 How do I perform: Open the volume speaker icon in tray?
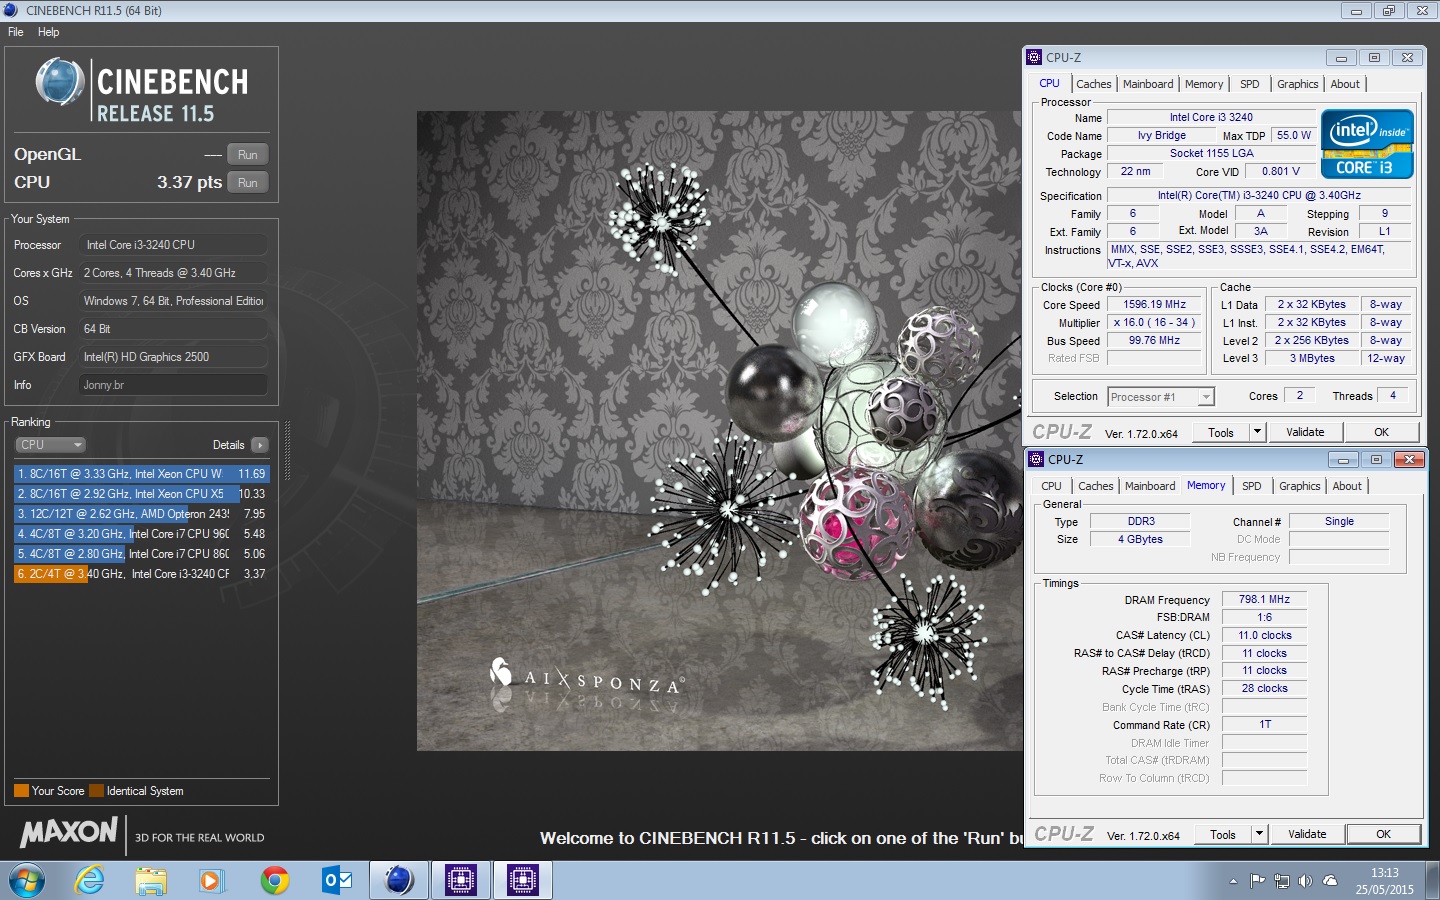(1305, 881)
